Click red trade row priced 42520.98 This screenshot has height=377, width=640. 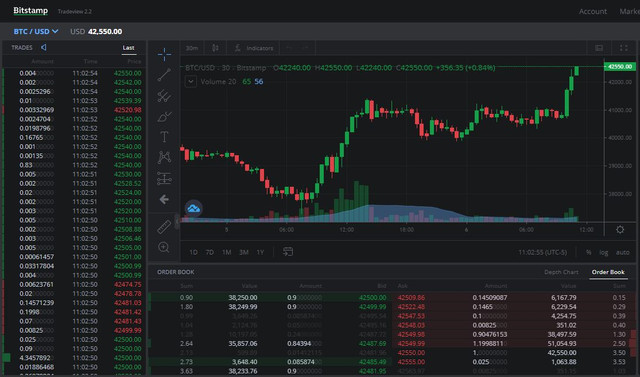point(73,110)
